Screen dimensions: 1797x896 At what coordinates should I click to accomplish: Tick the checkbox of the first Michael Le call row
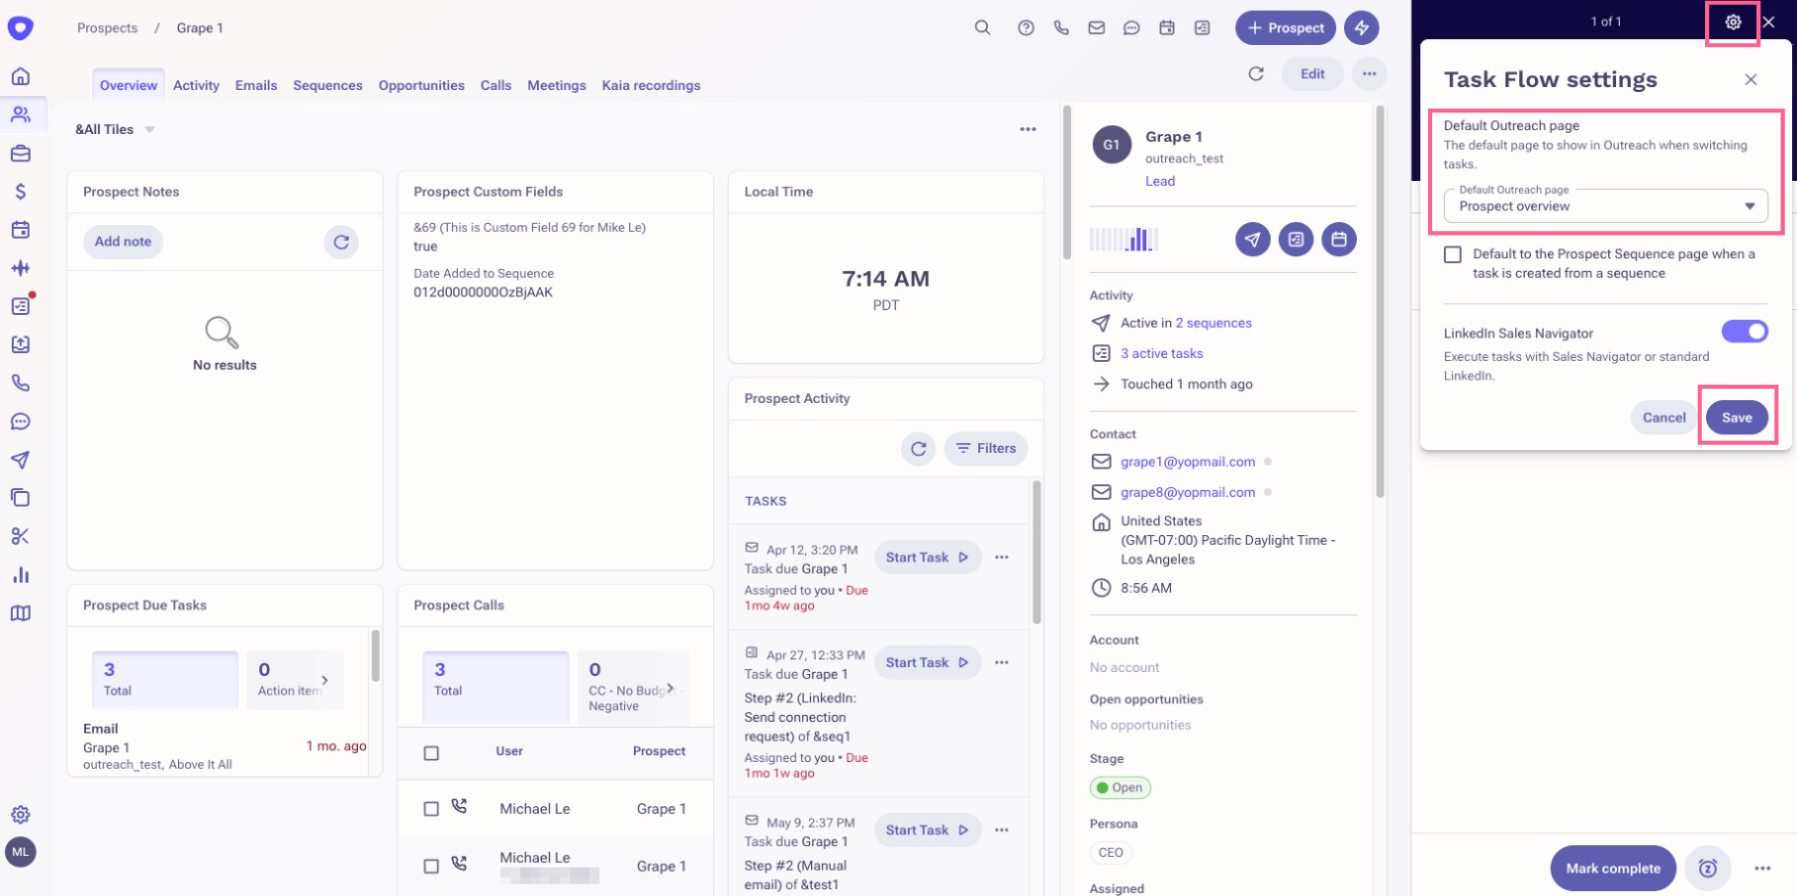pyautogui.click(x=431, y=809)
